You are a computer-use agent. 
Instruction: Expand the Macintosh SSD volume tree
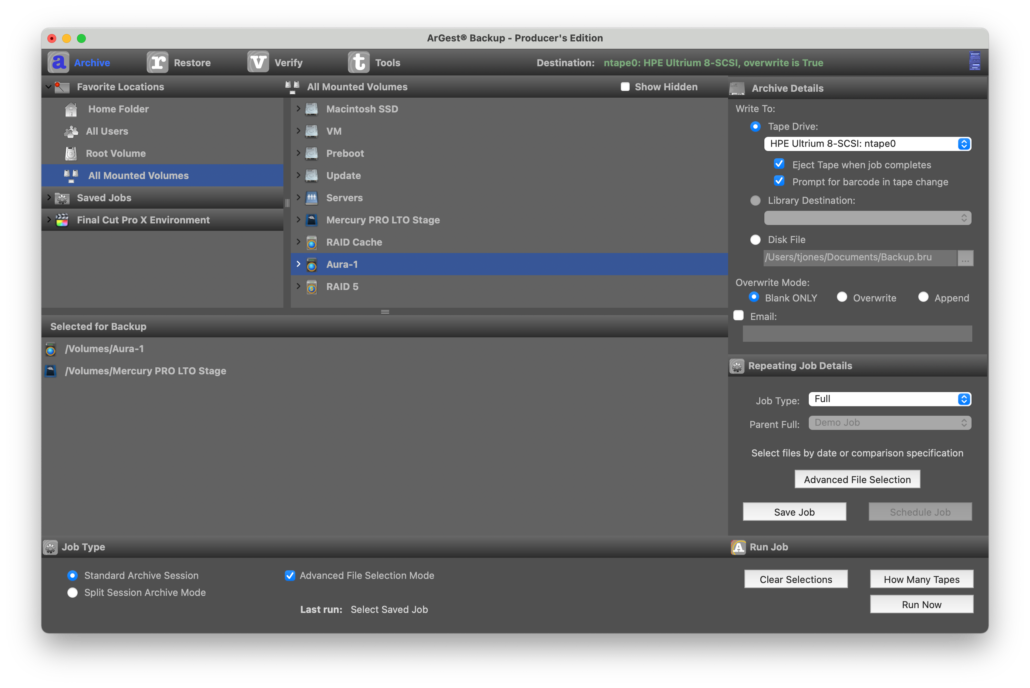[298, 109]
